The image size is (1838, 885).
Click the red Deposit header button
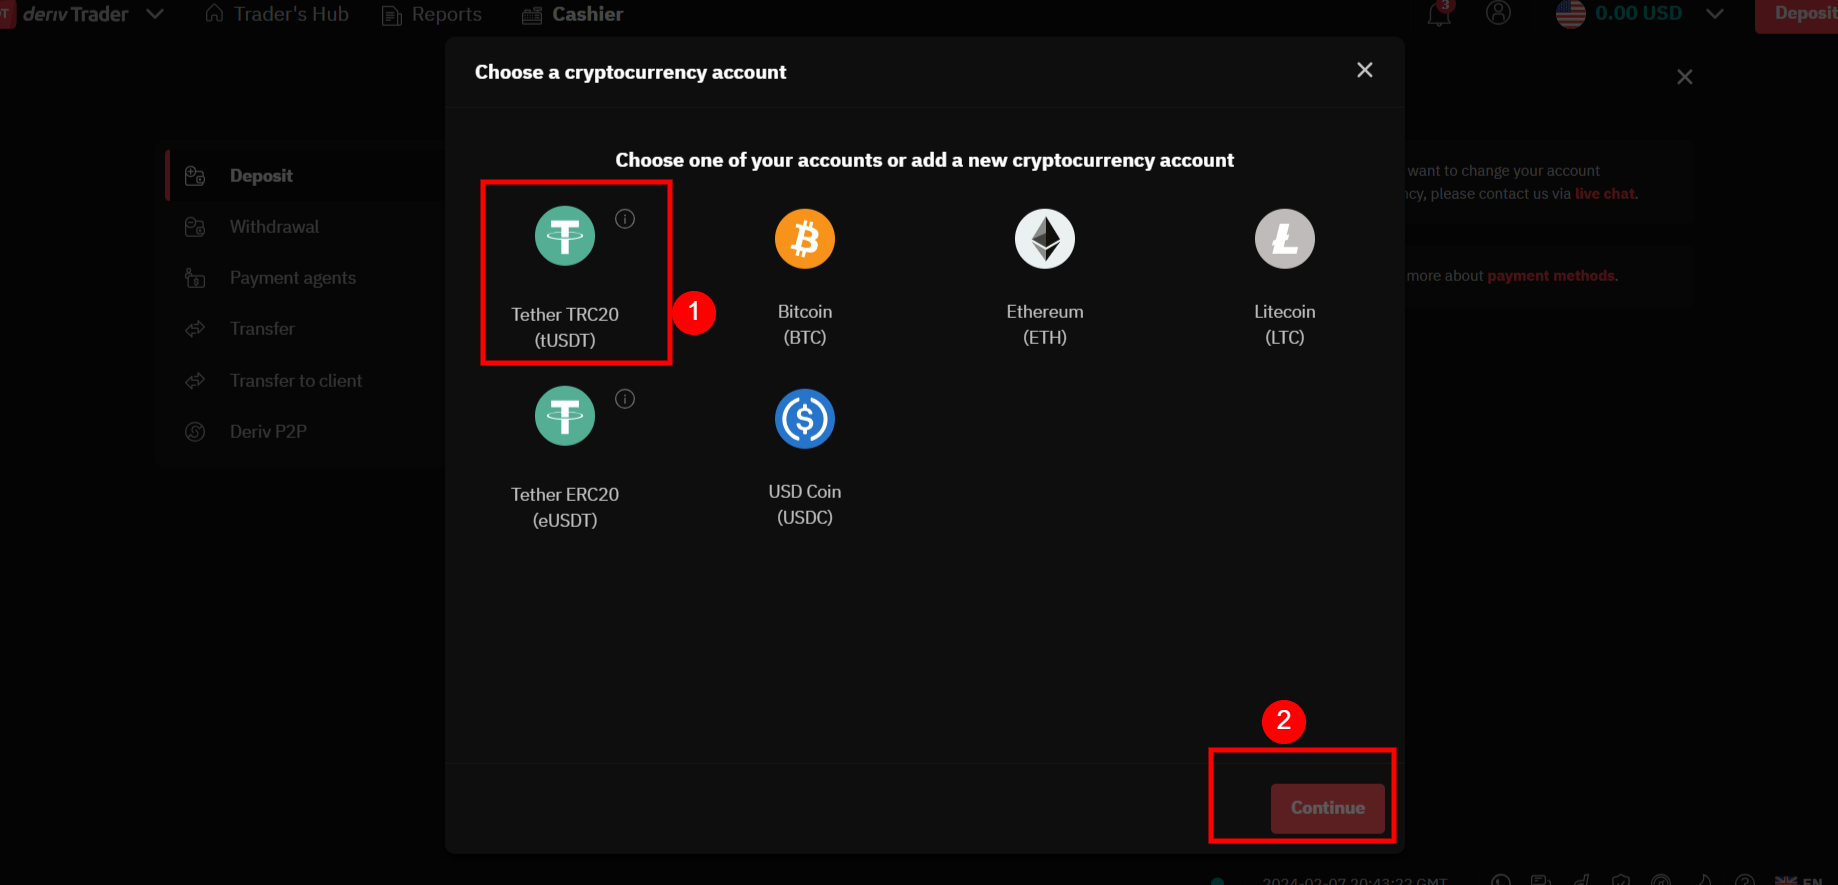(x=1796, y=14)
